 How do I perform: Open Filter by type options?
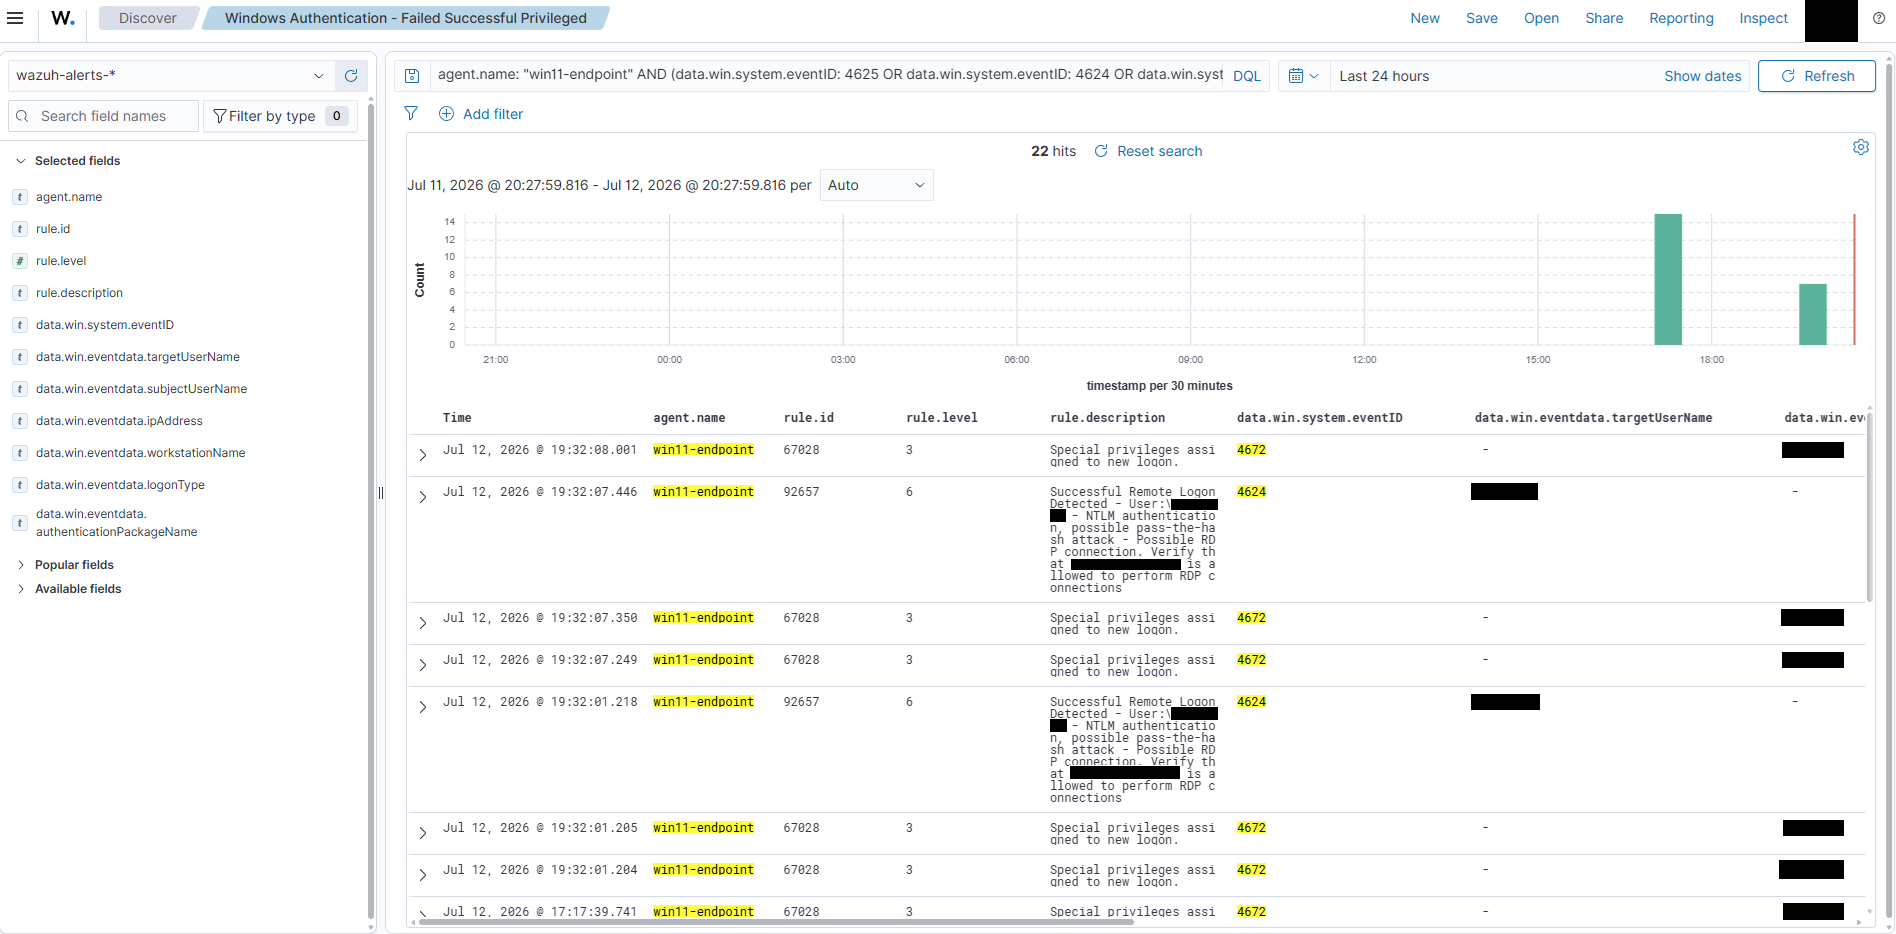pyautogui.click(x=280, y=116)
